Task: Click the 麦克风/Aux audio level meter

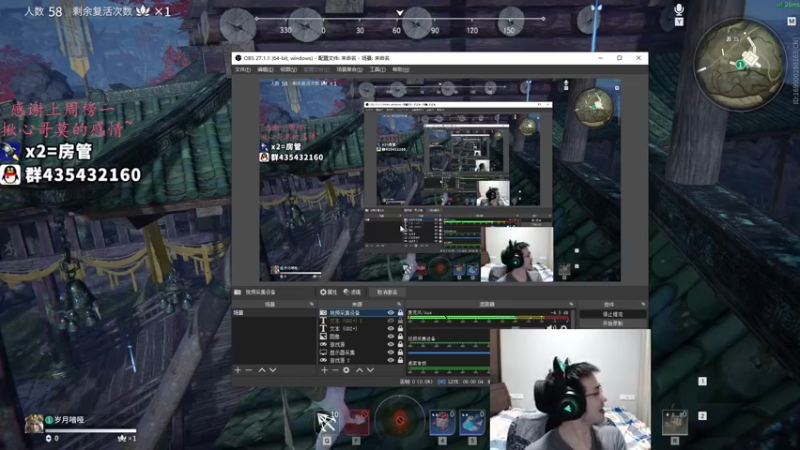Action: click(488, 318)
